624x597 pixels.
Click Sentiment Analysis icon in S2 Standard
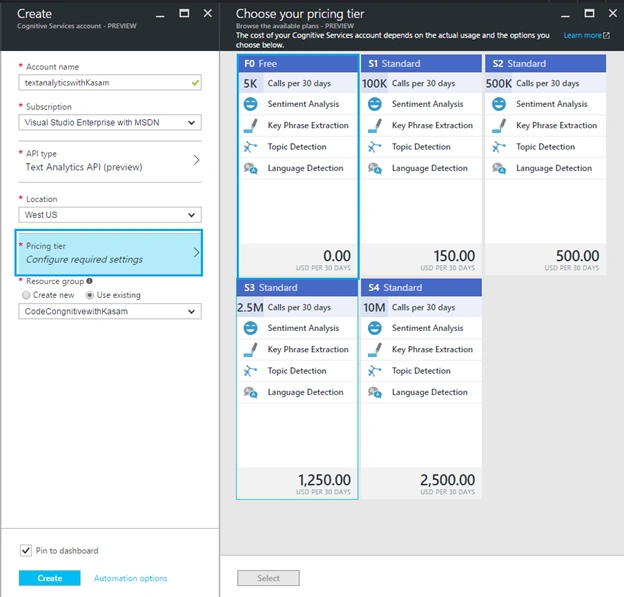pos(499,104)
